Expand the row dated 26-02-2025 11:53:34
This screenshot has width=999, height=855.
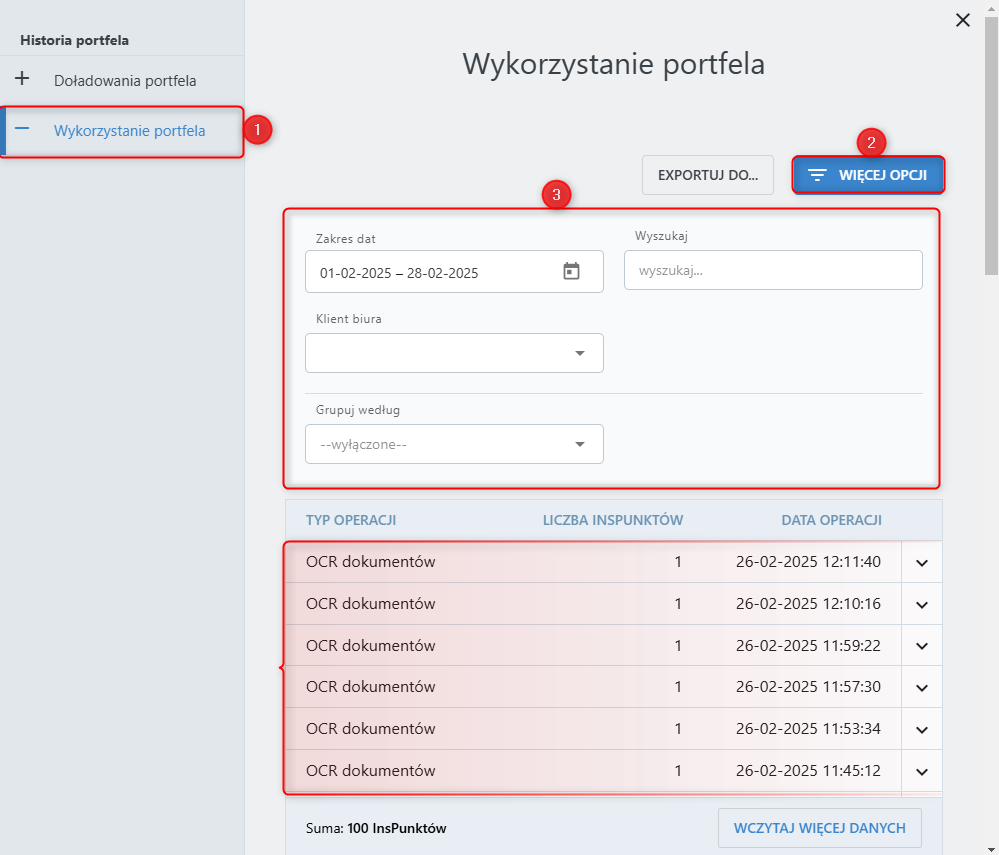pyautogui.click(x=922, y=729)
